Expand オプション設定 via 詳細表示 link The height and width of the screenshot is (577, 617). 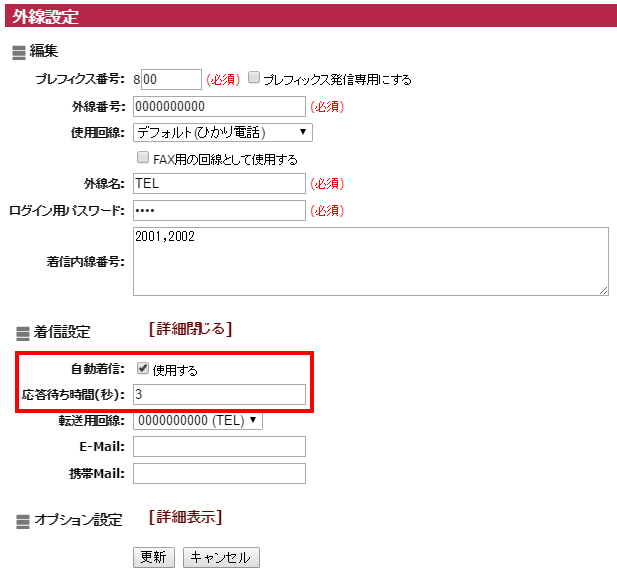[185, 517]
